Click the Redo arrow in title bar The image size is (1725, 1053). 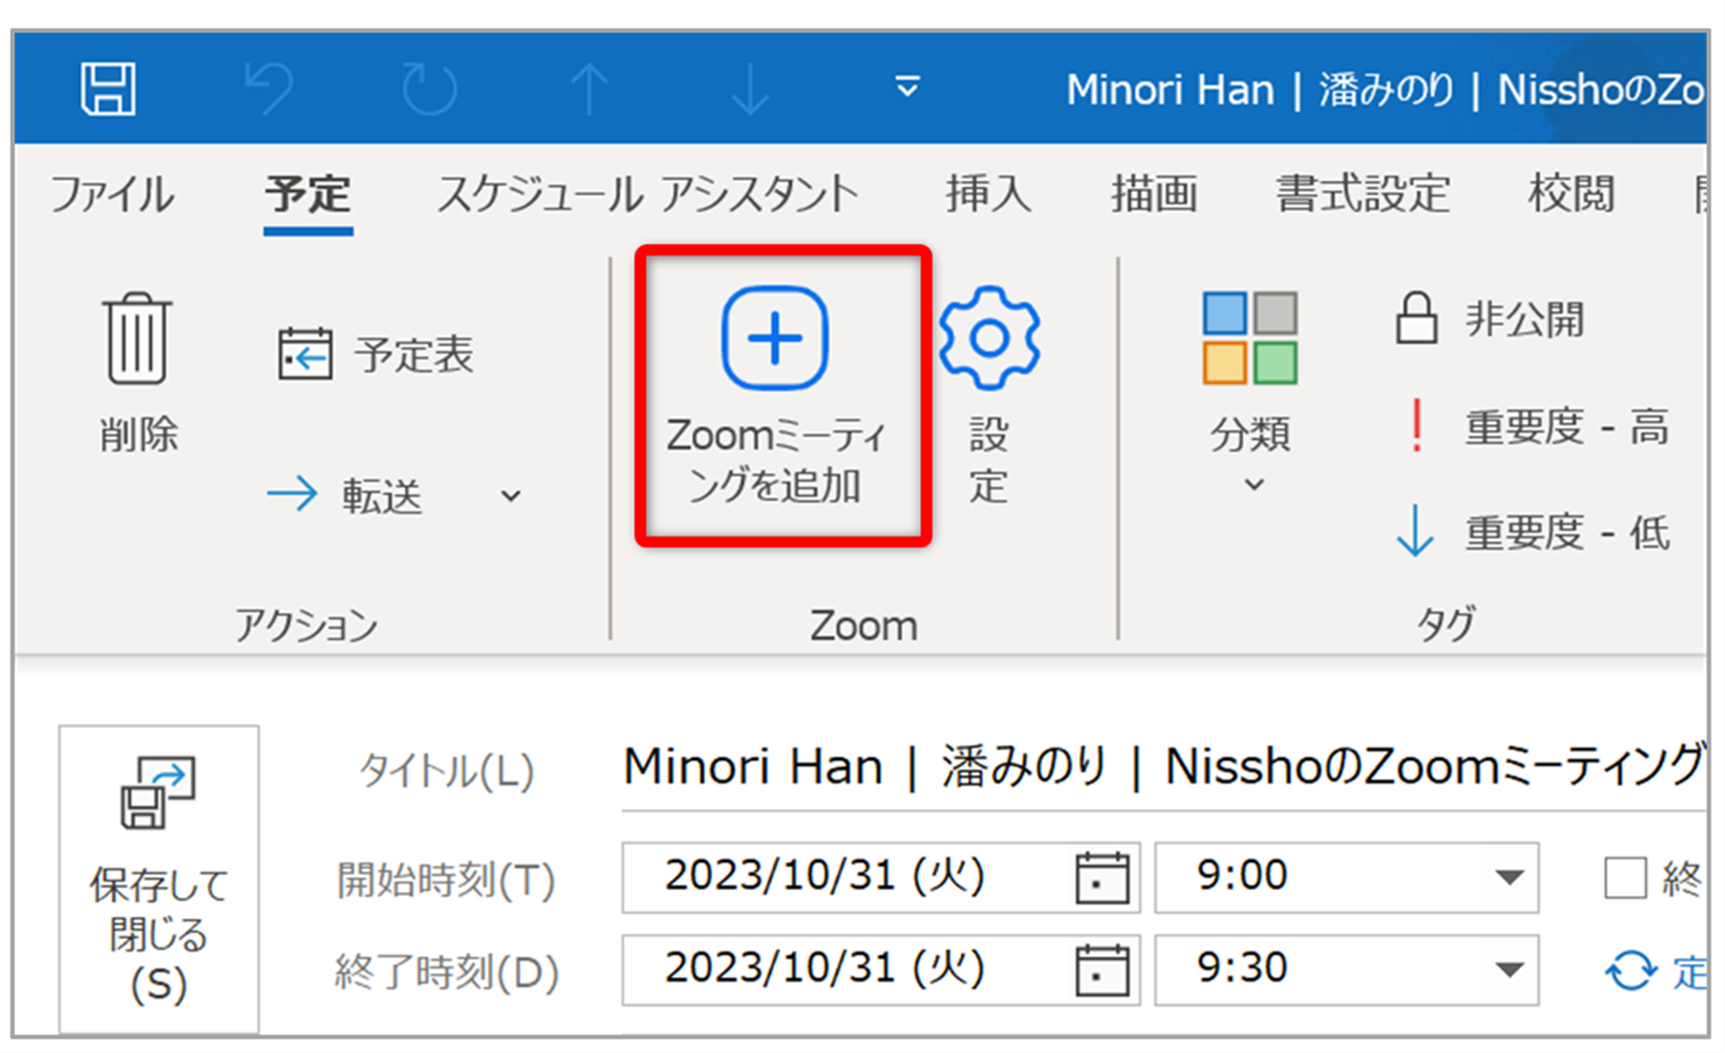pyautogui.click(x=429, y=89)
